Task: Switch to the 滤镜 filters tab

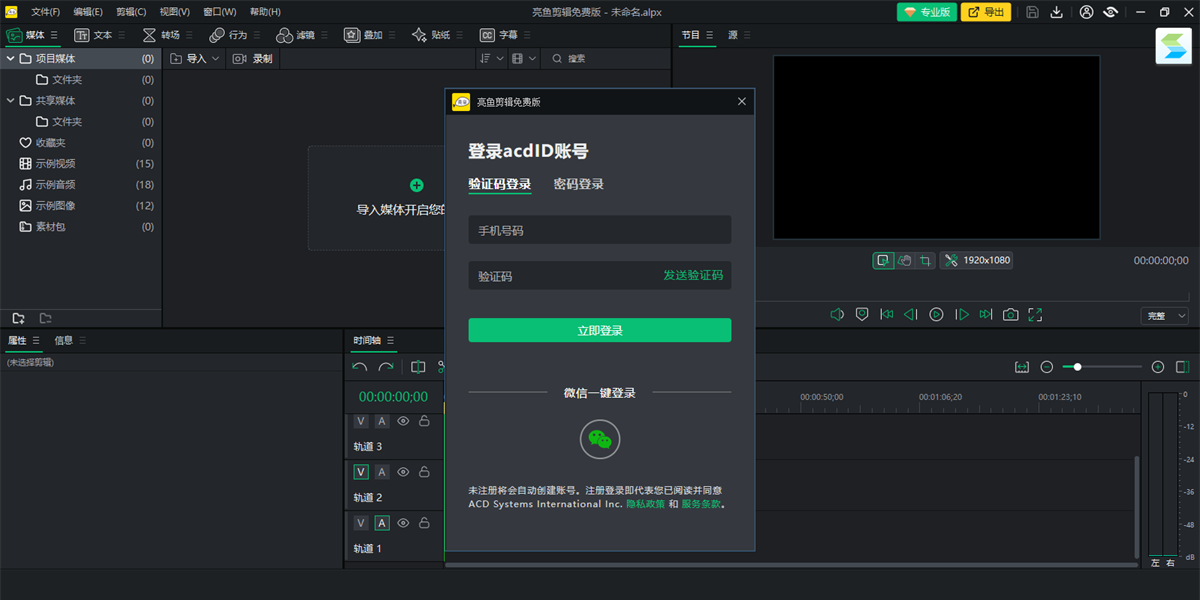Action: click(x=295, y=35)
